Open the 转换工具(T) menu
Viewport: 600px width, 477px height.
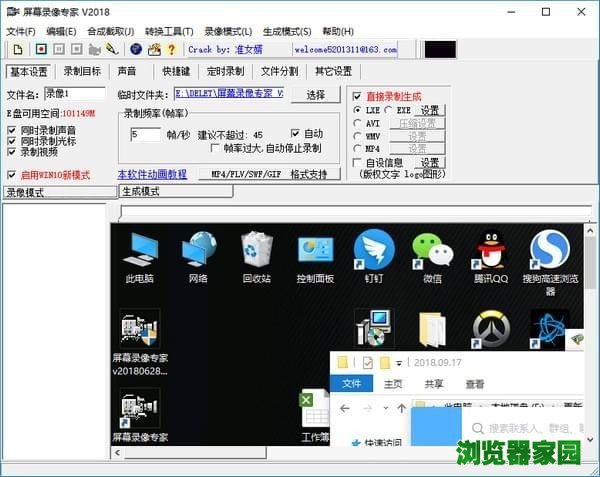pos(169,31)
